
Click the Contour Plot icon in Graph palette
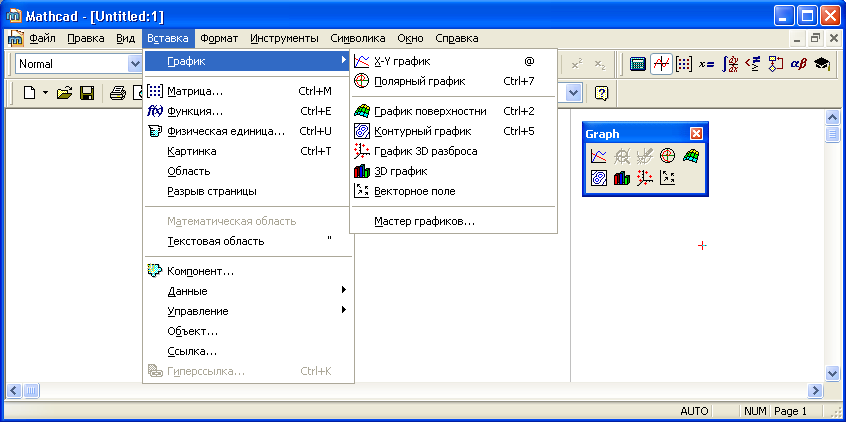coord(598,178)
